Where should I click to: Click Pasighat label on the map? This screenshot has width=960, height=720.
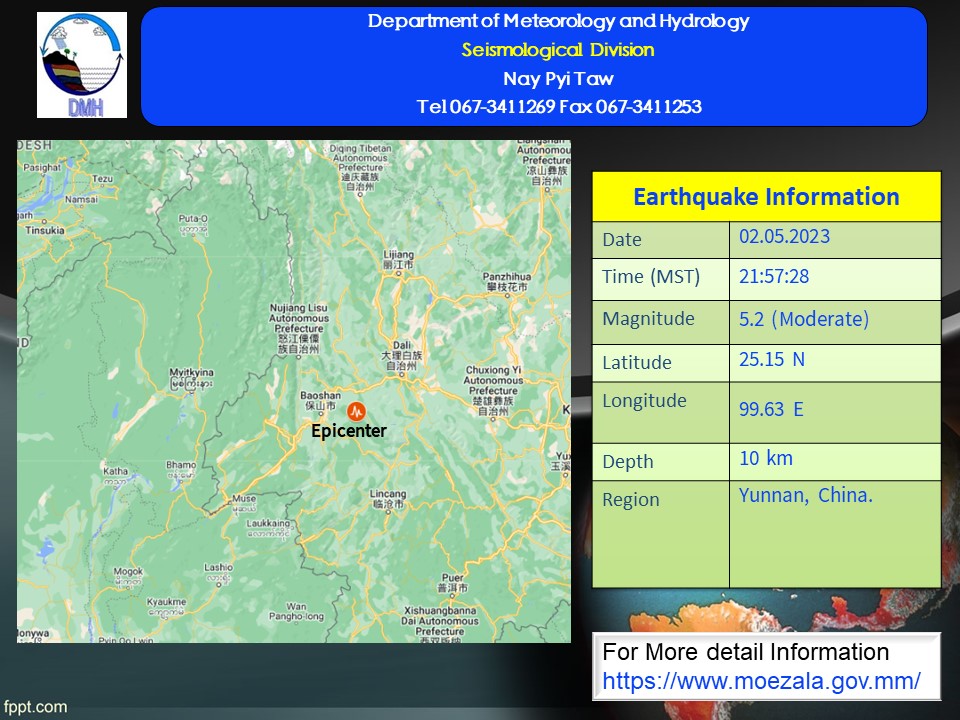(x=42, y=167)
